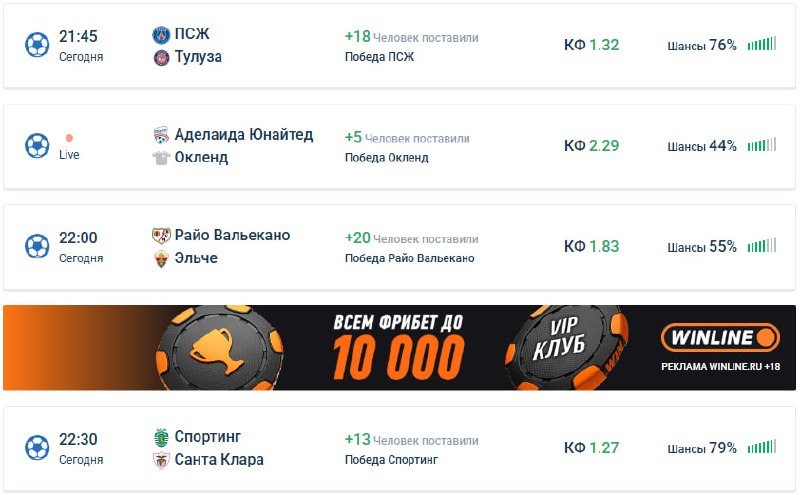Click the Santa Clara team crest

click(161, 460)
